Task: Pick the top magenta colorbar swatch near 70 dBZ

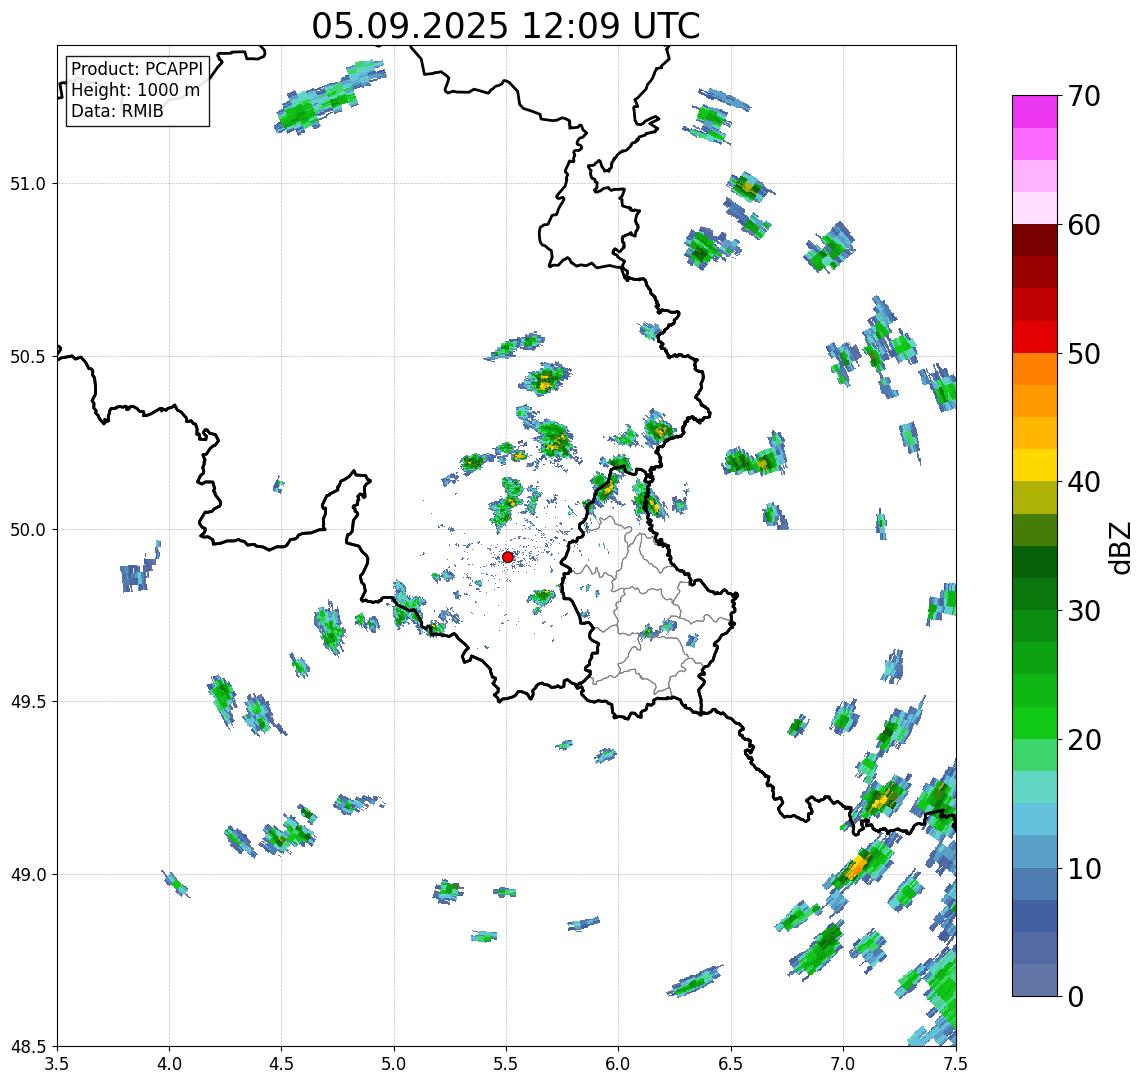Action: click(1035, 112)
